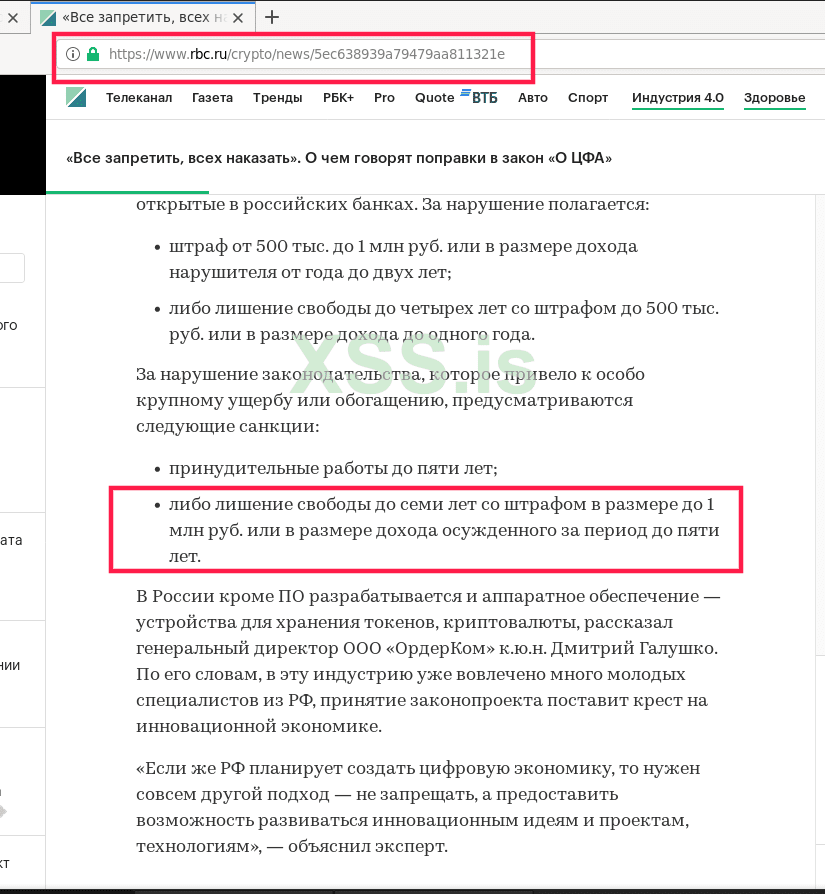This screenshot has width=825, height=894.
Task: Open page info with the ⓘ icon
Action: click(x=71, y=55)
